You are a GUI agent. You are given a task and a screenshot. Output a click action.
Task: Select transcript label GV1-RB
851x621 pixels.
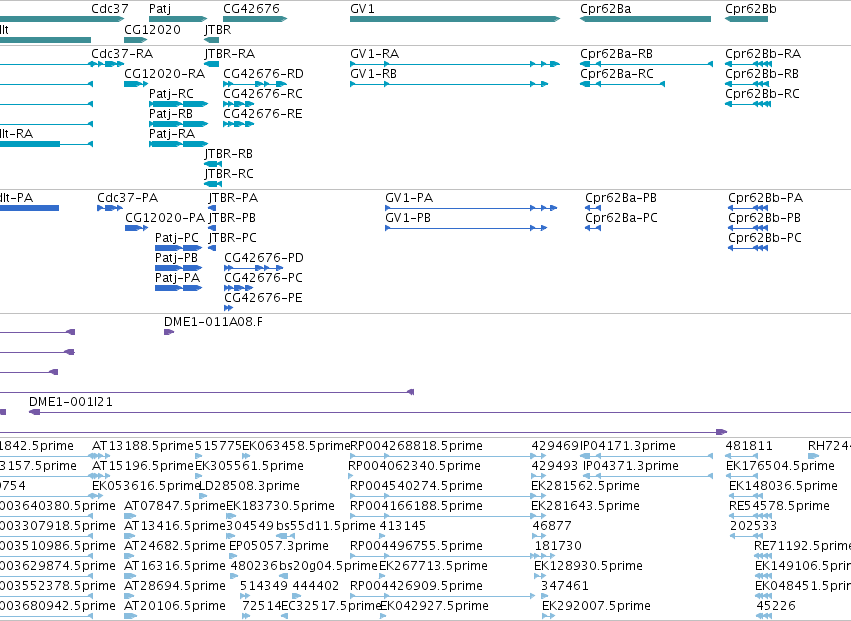(x=373, y=74)
